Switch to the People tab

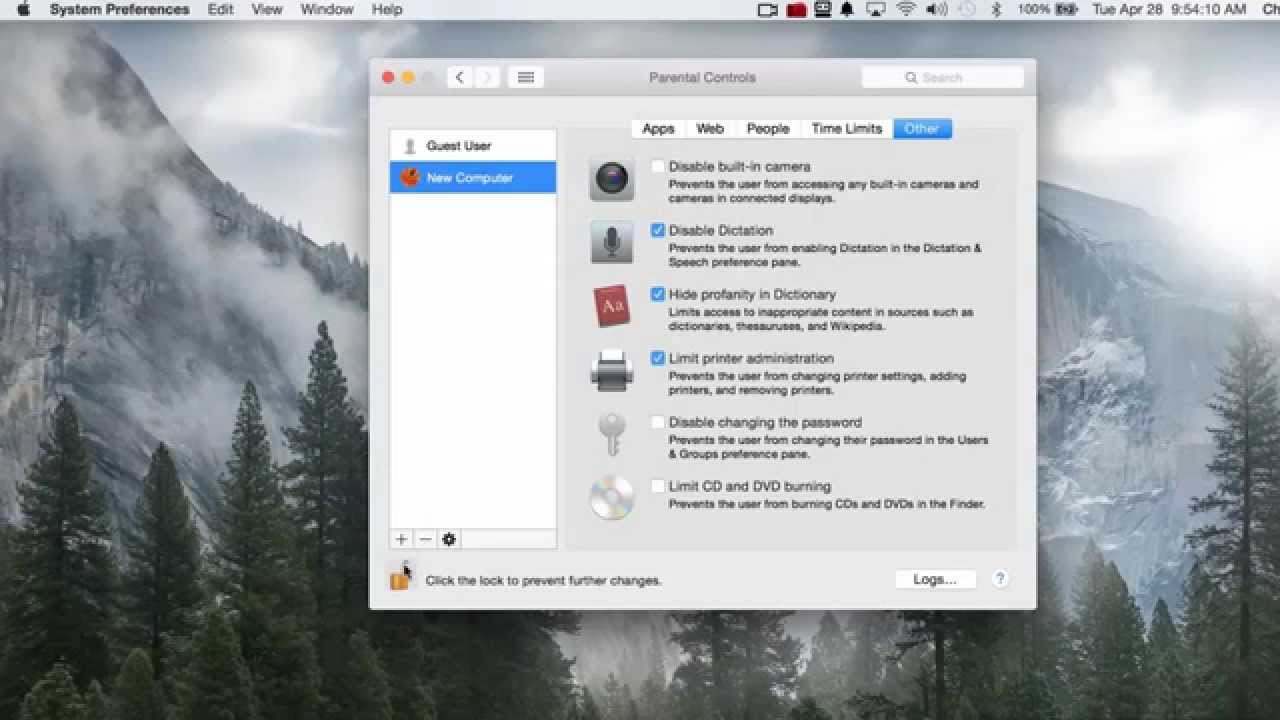(768, 129)
